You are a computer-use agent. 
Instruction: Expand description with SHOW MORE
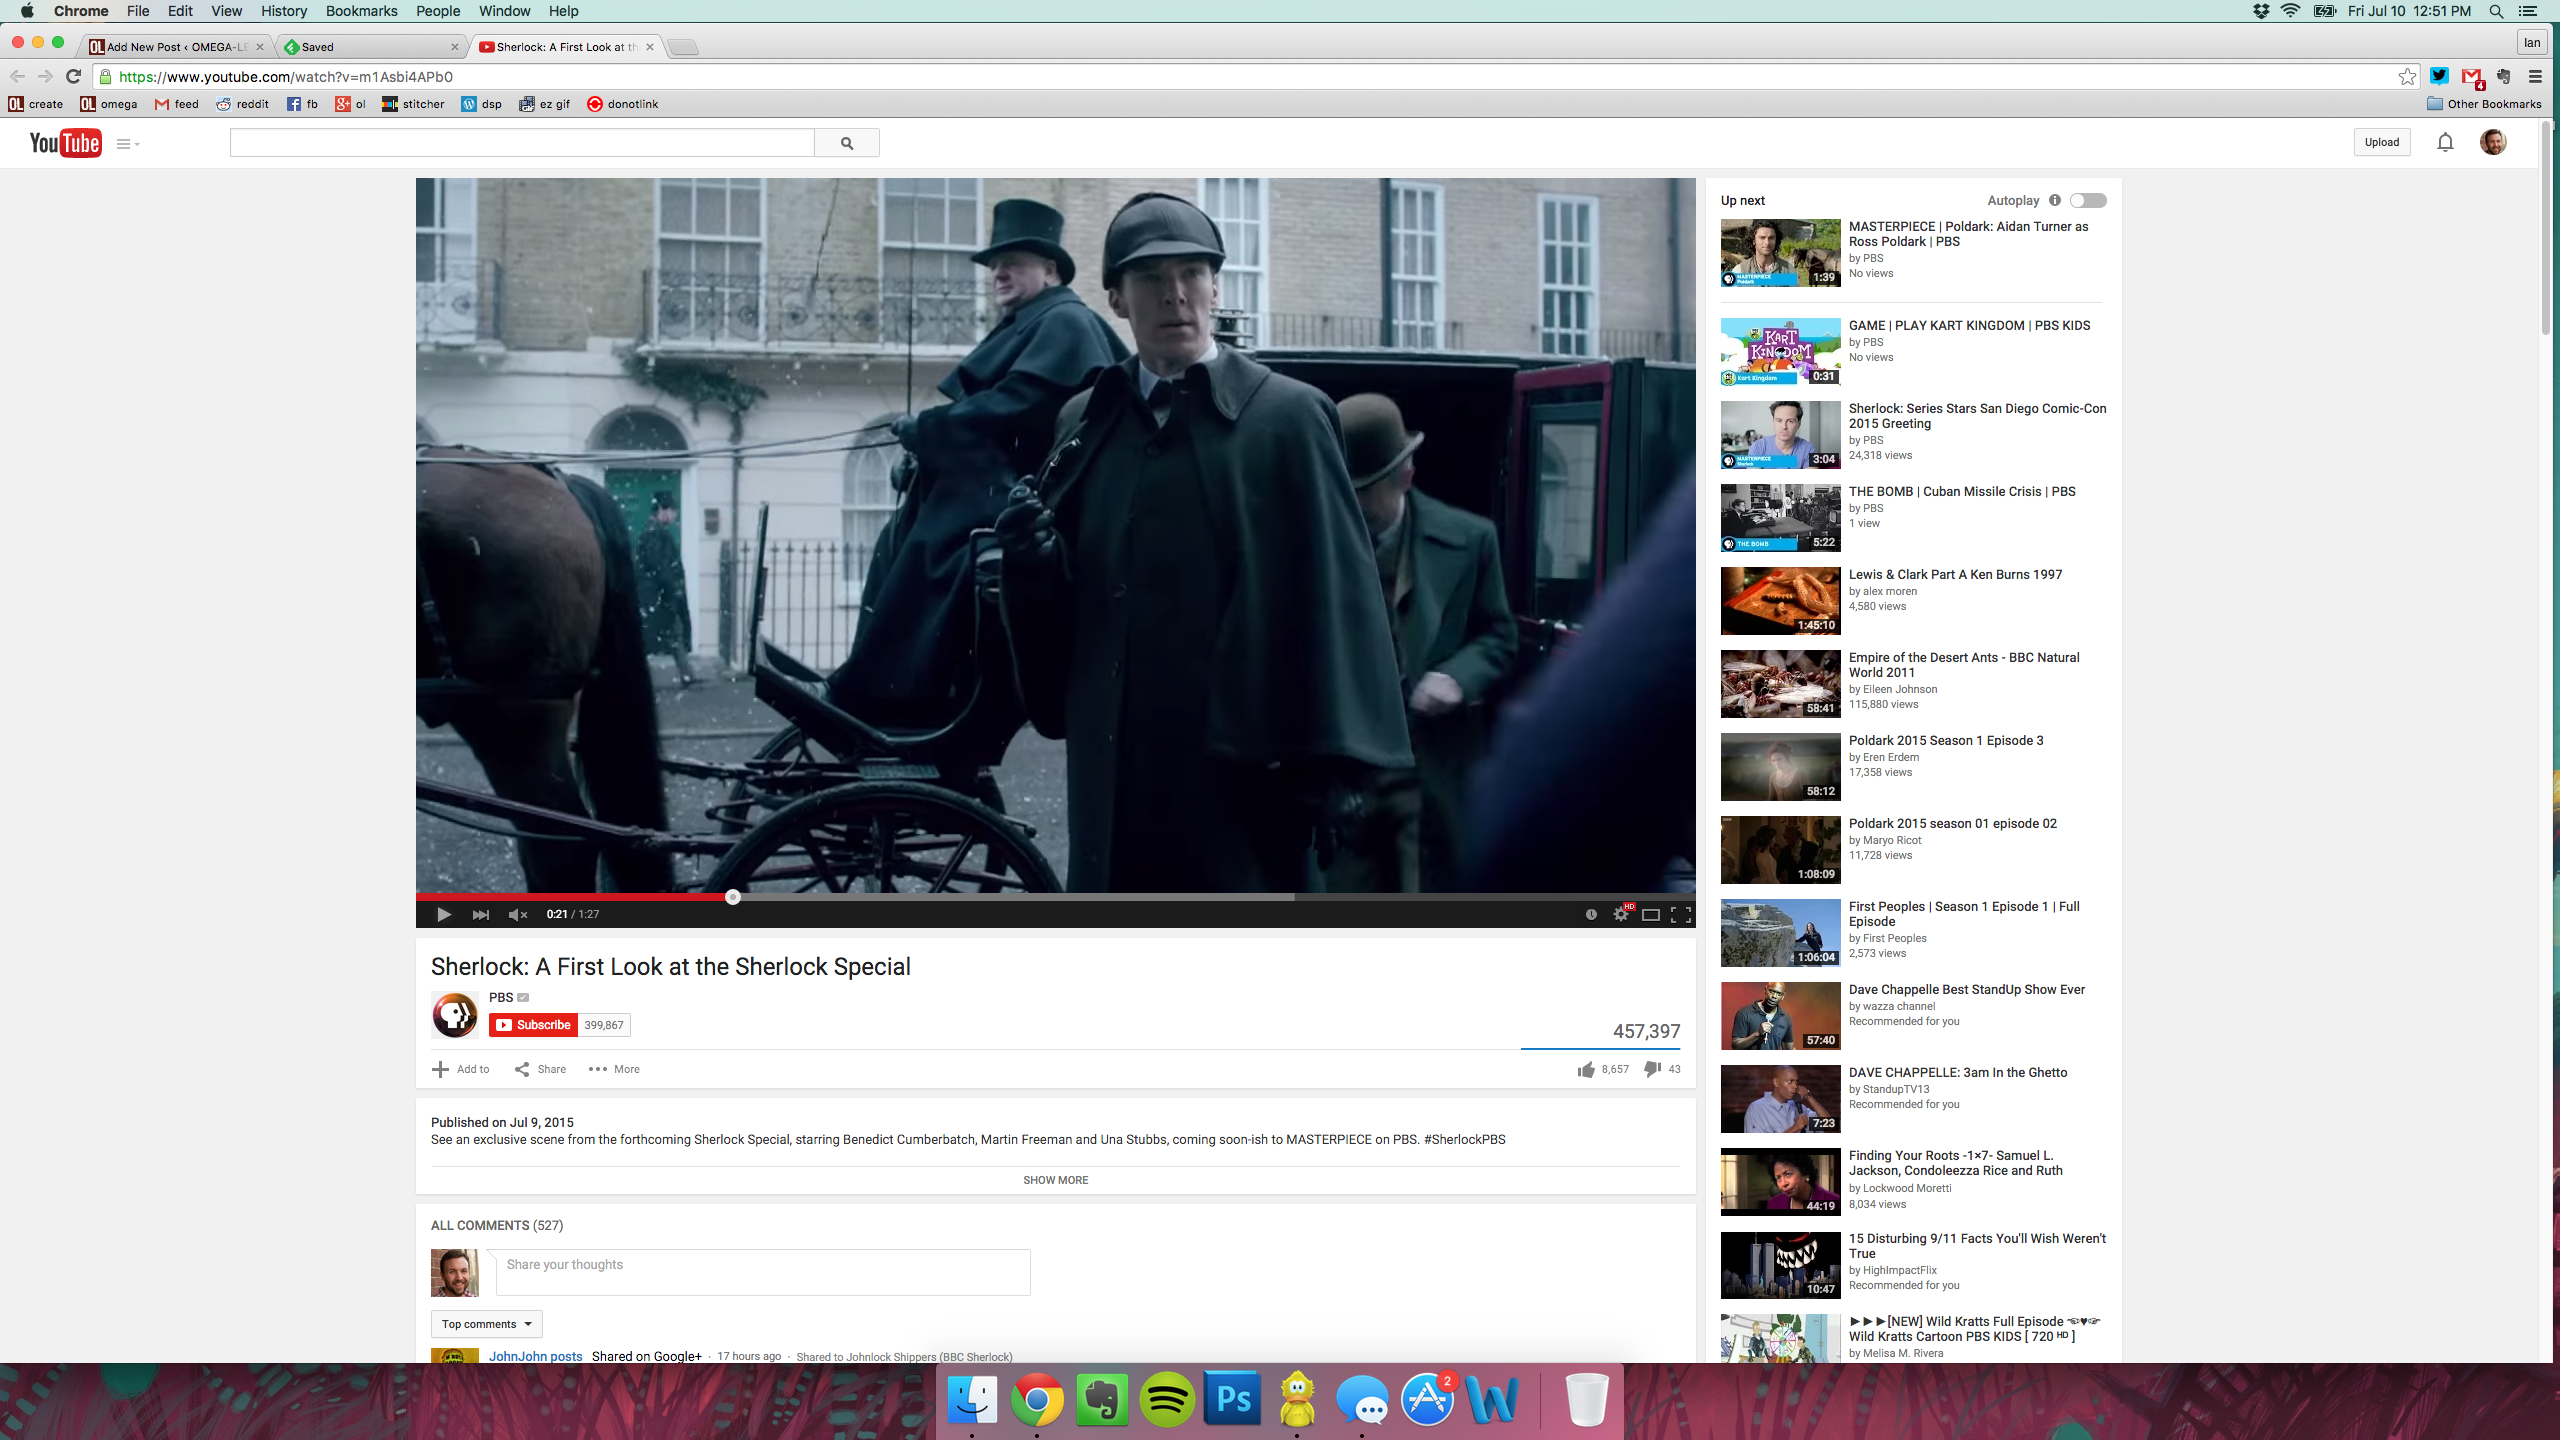click(1056, 1180)
